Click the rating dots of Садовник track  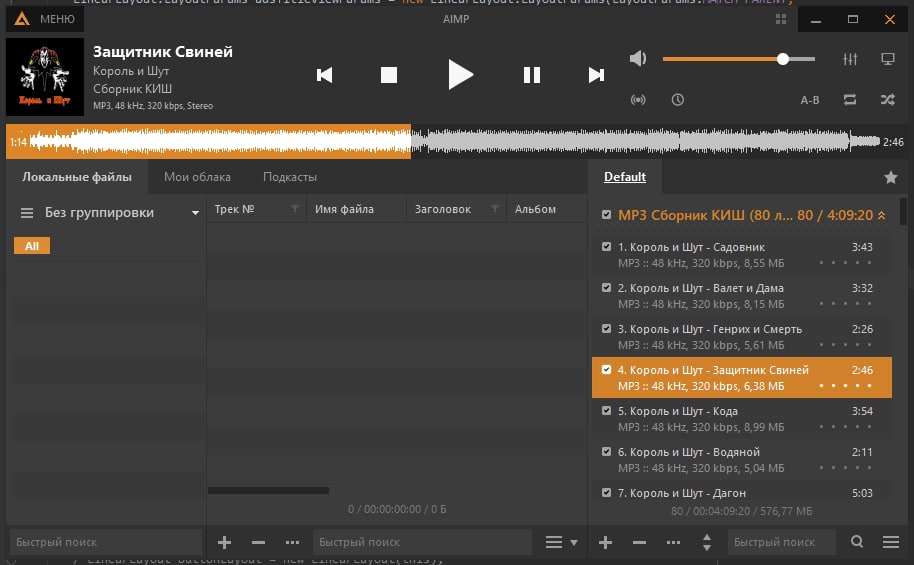pos(845,263)
